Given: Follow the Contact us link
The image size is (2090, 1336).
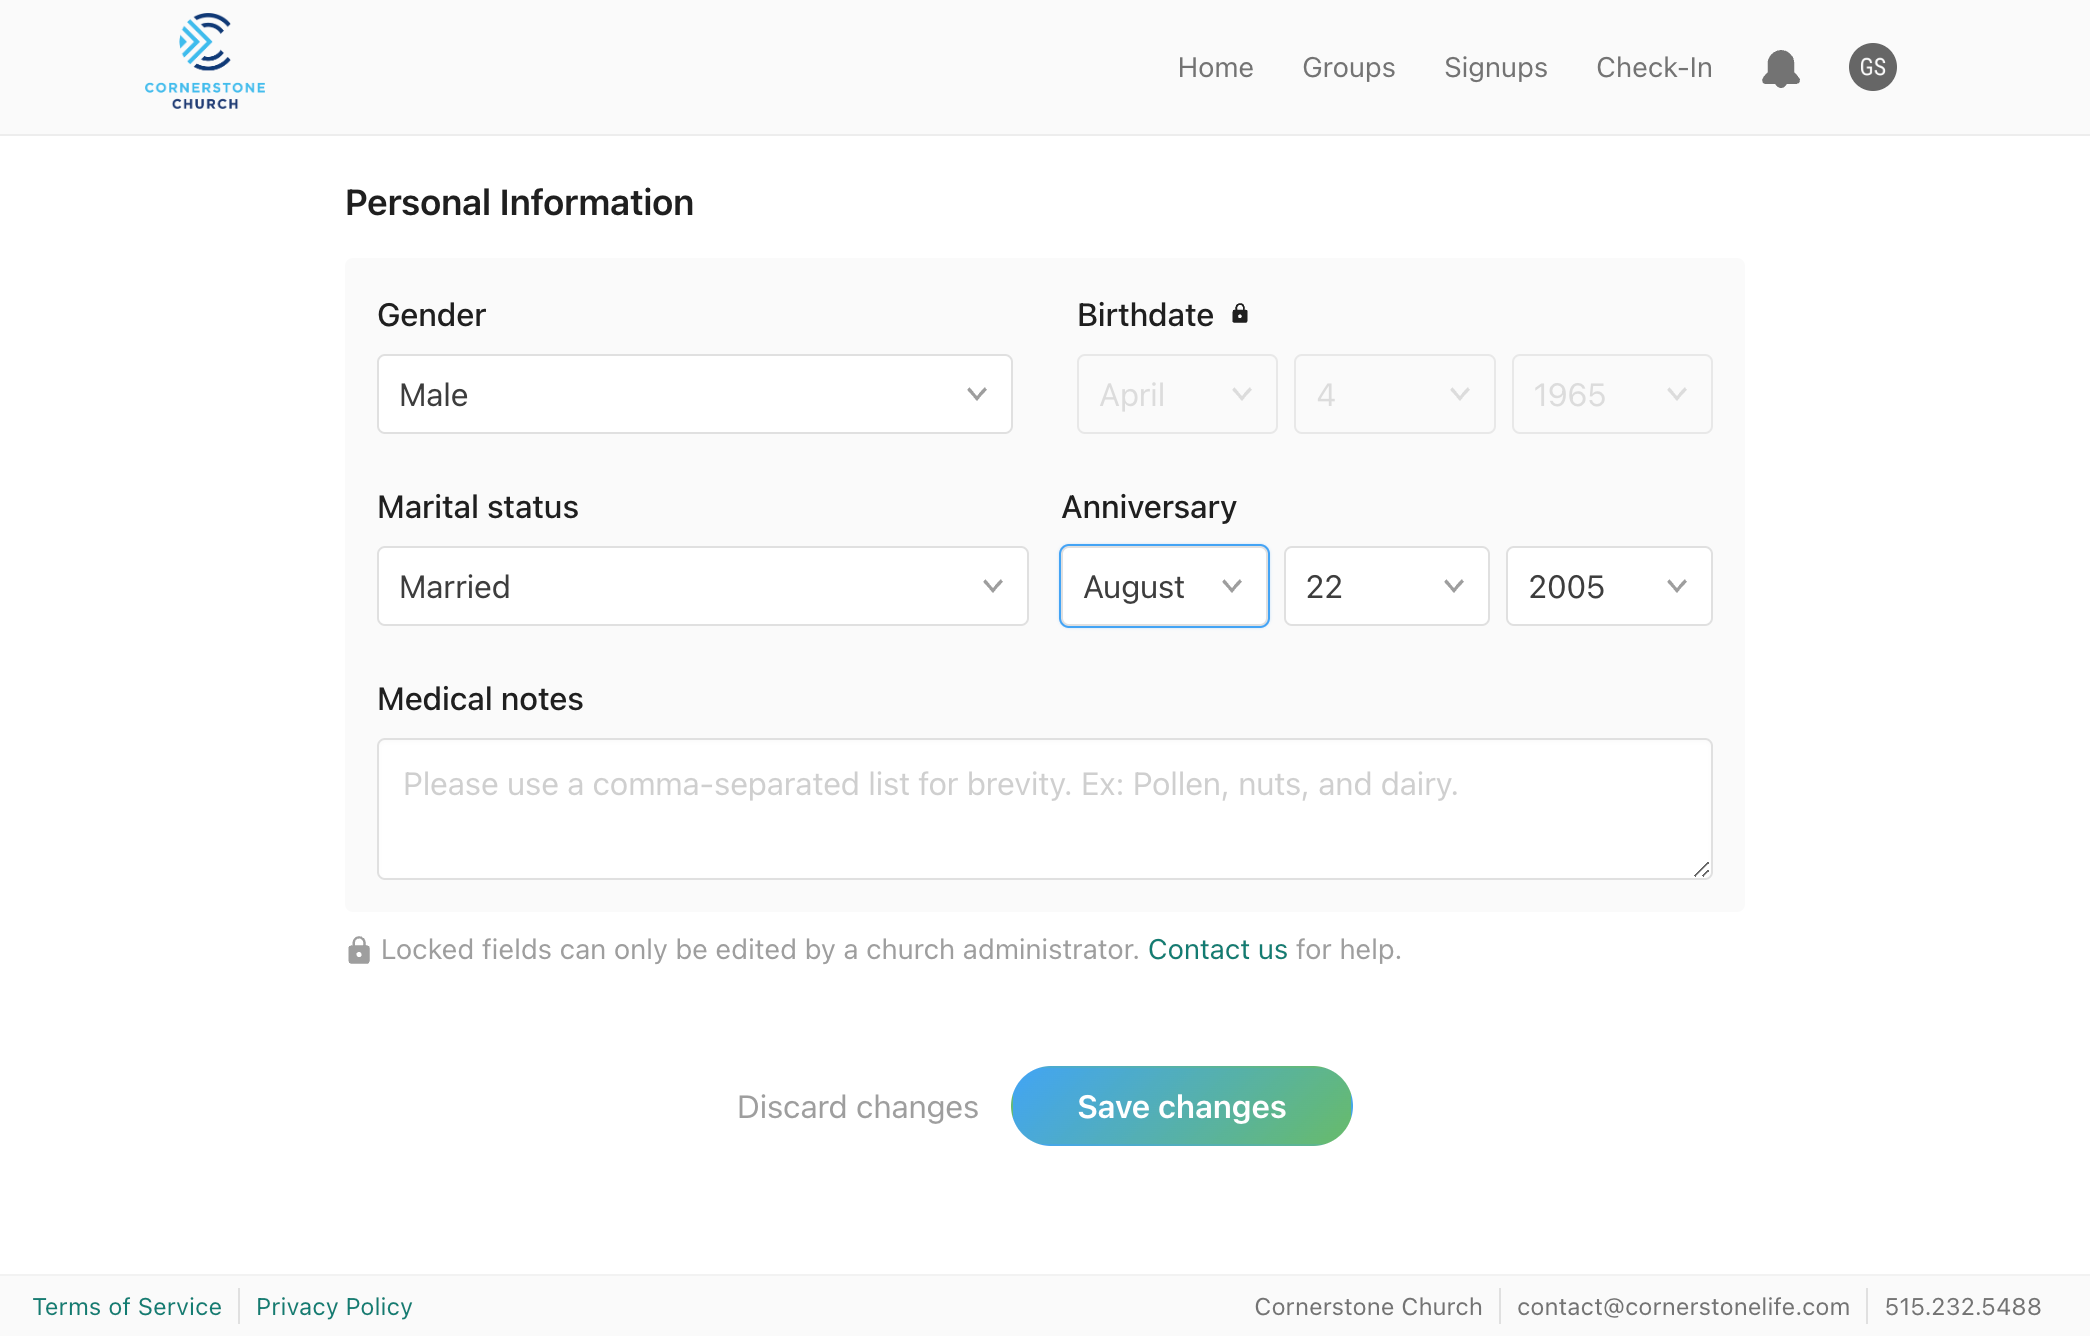Looking at the screenshot, I should coord(1217,949).
